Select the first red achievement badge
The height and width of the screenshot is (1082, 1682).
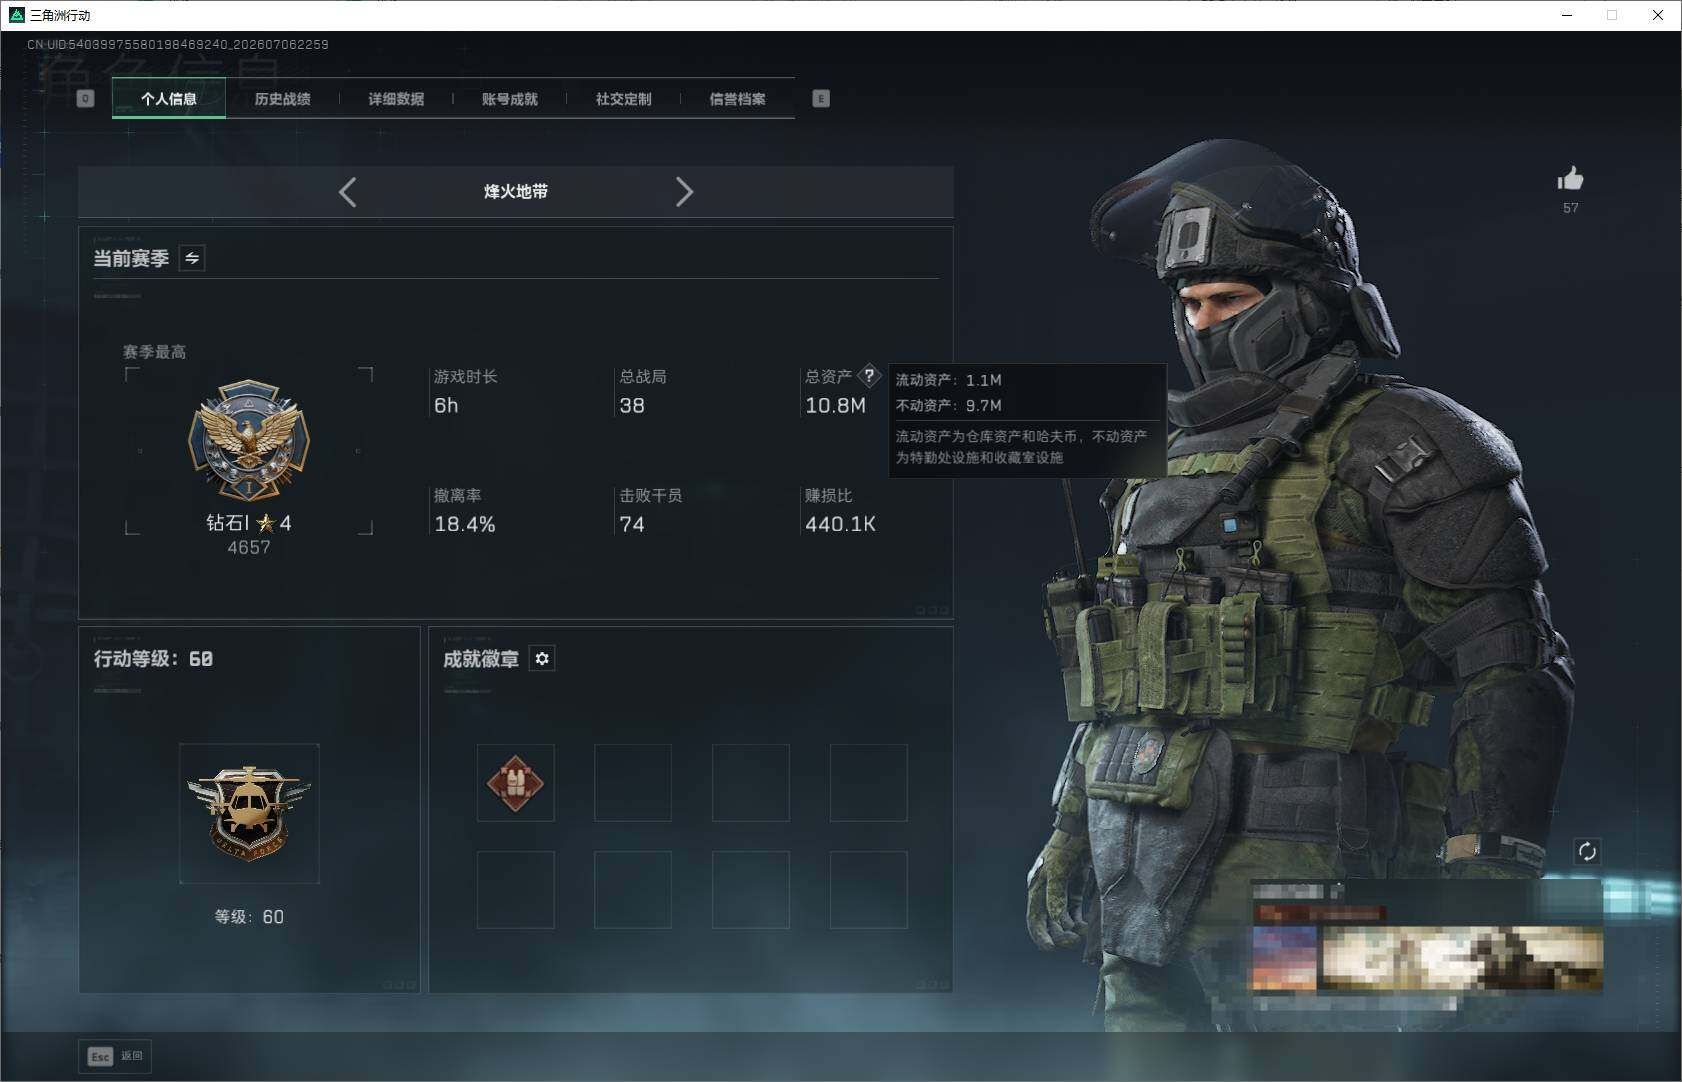tap(515, 783)
